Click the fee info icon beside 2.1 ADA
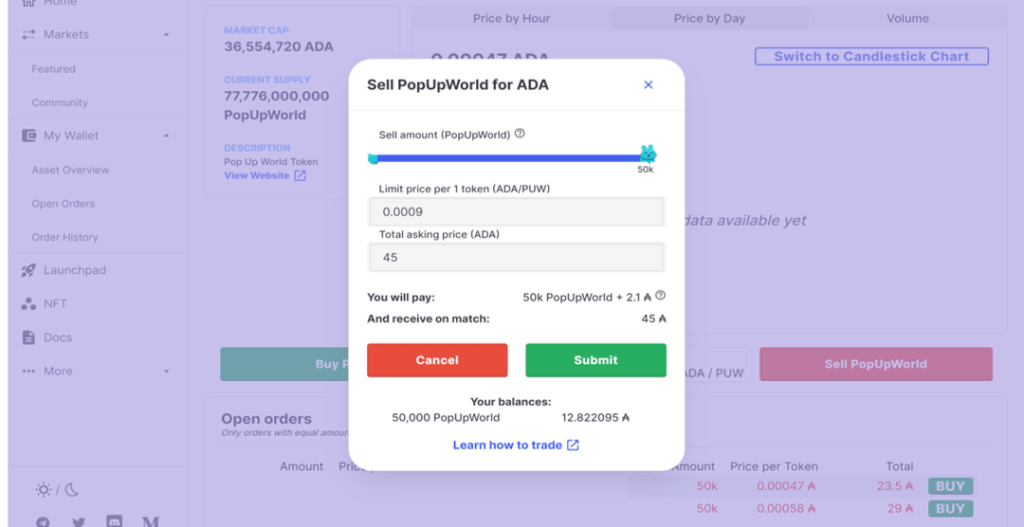The width and height of the screenshot is (1024, 527). [660, 296]
